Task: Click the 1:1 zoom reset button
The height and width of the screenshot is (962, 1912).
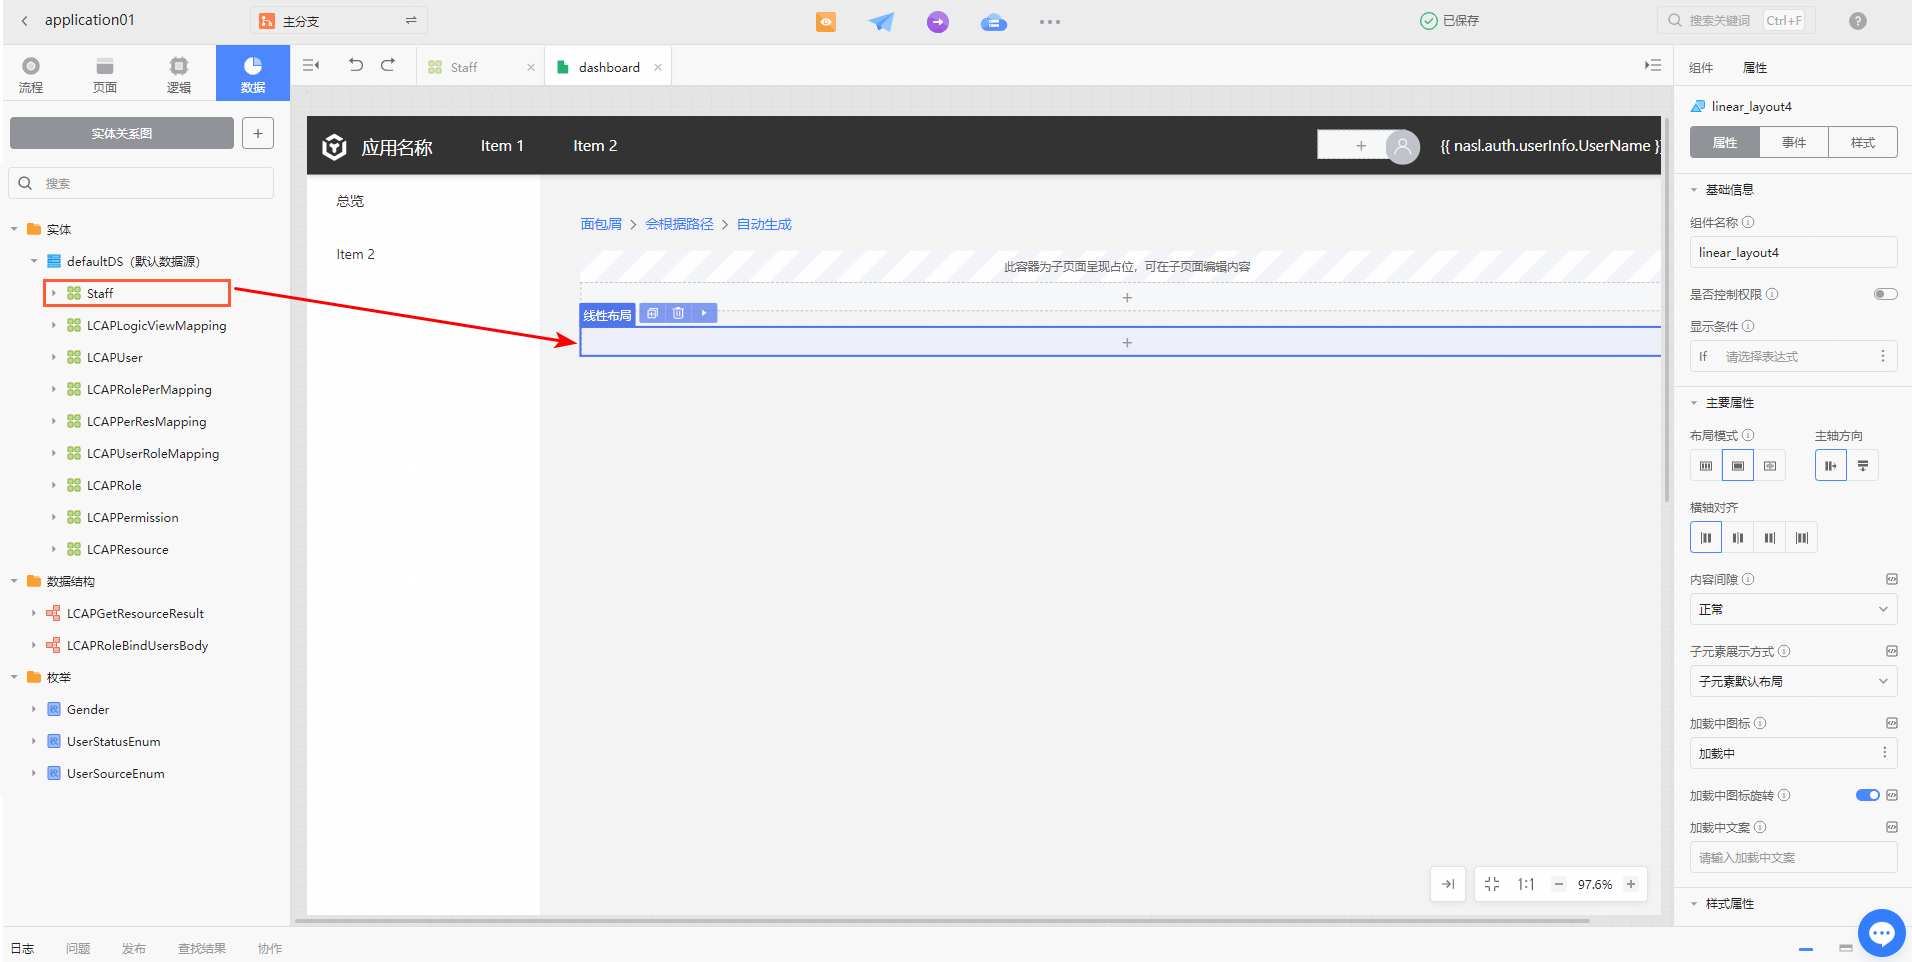Action: coord(1526,884)
